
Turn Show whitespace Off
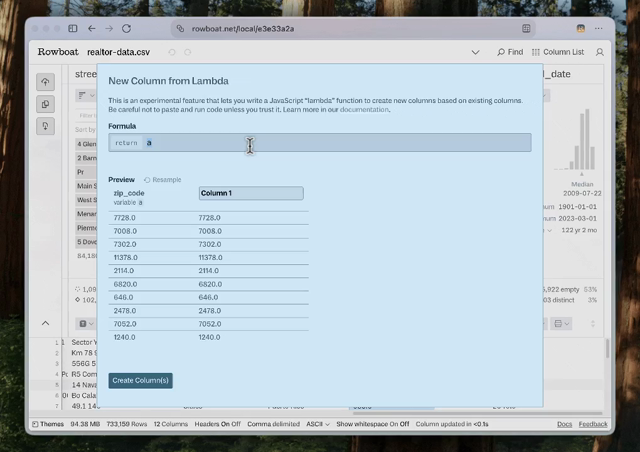(x=404, y=424)
